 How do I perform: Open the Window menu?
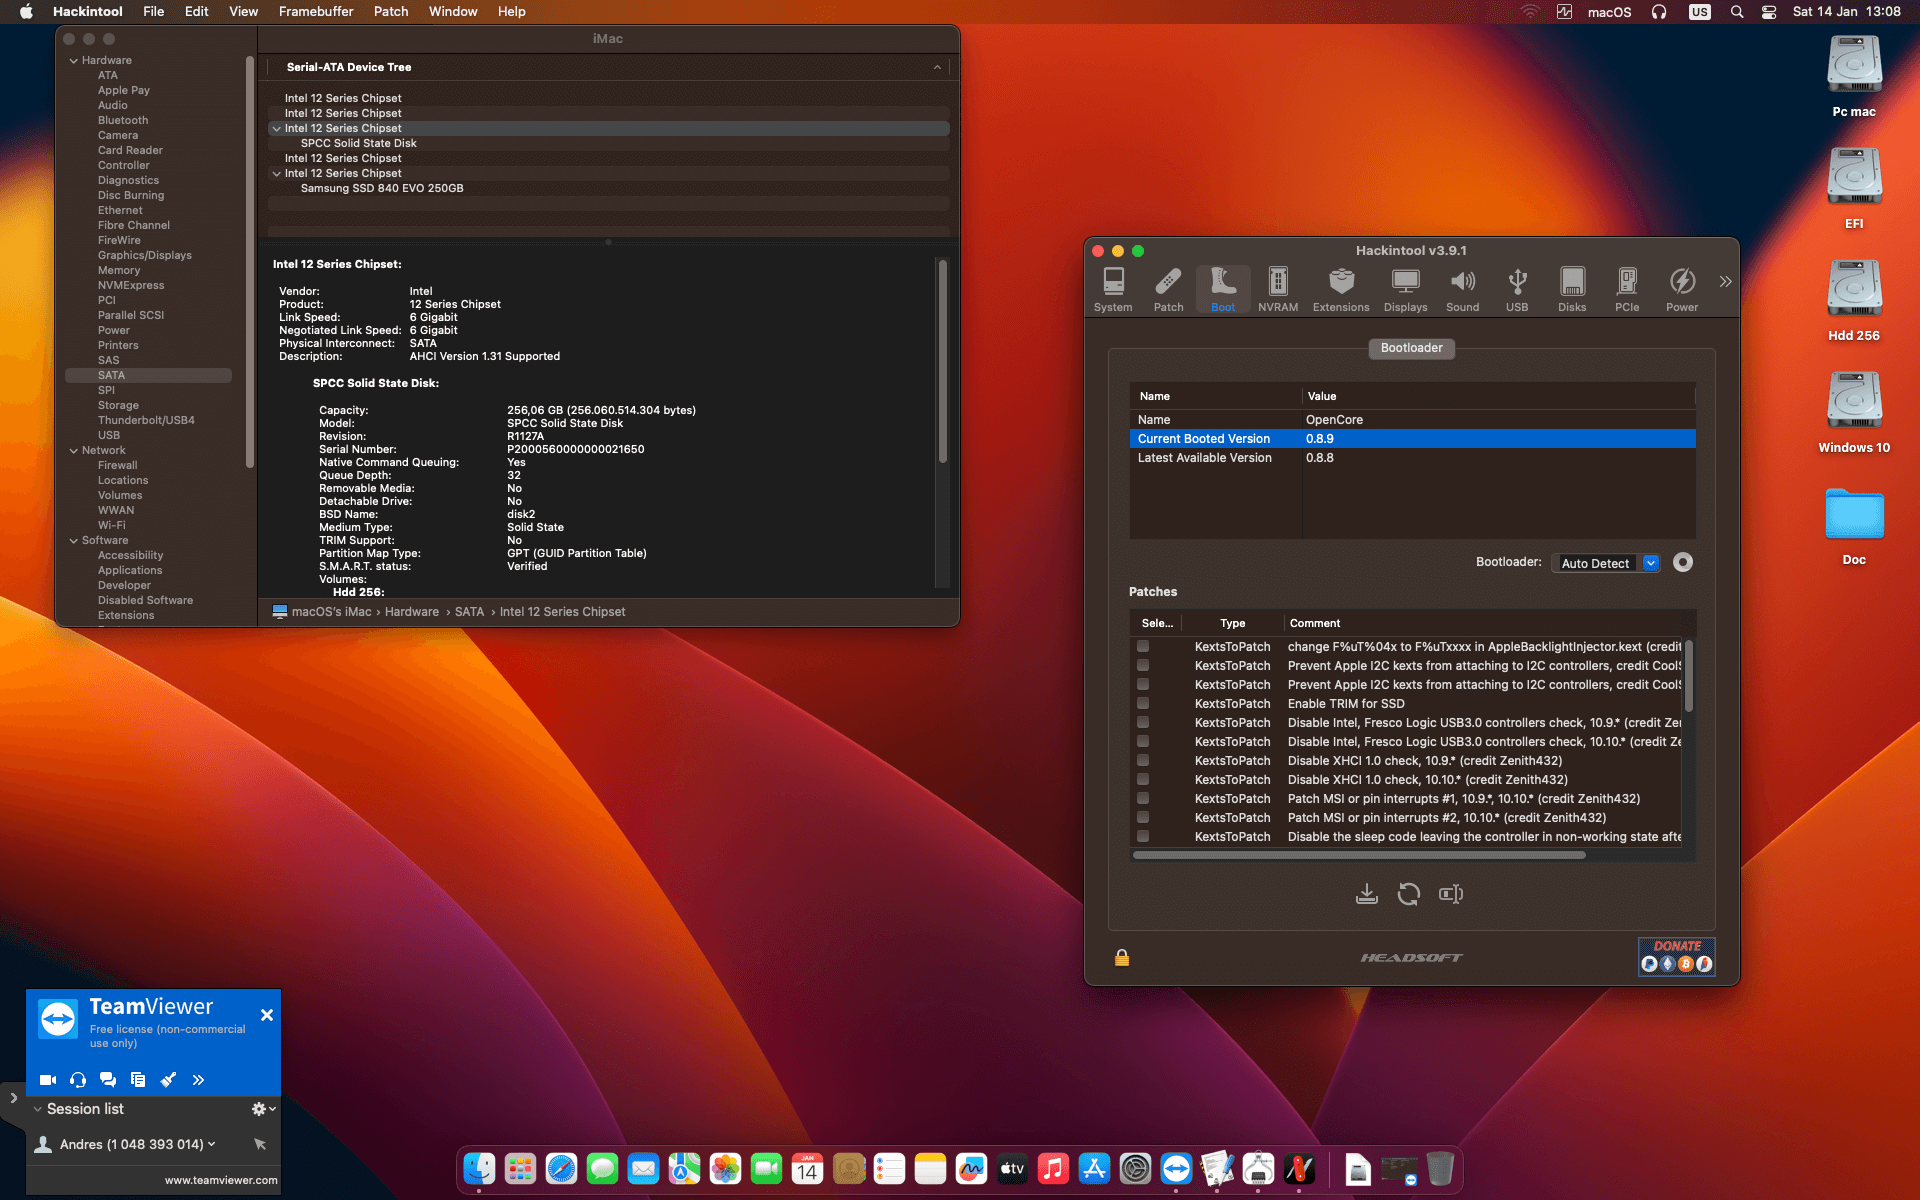(x=453, y=11)
